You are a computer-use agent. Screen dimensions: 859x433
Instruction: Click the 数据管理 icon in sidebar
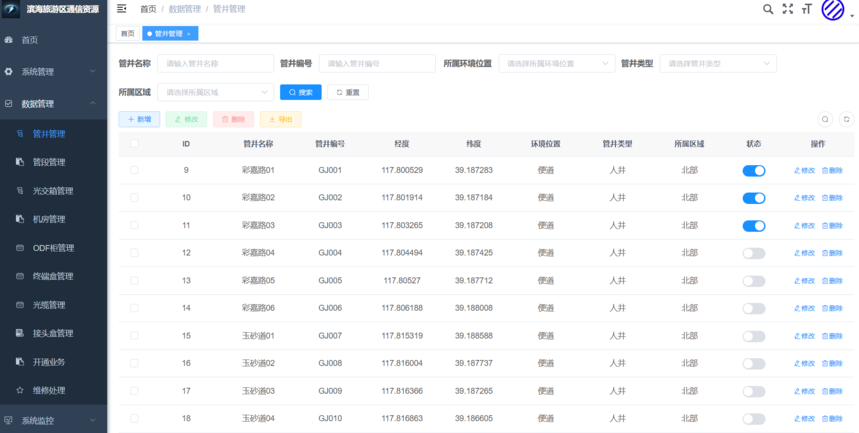(8, 104)
